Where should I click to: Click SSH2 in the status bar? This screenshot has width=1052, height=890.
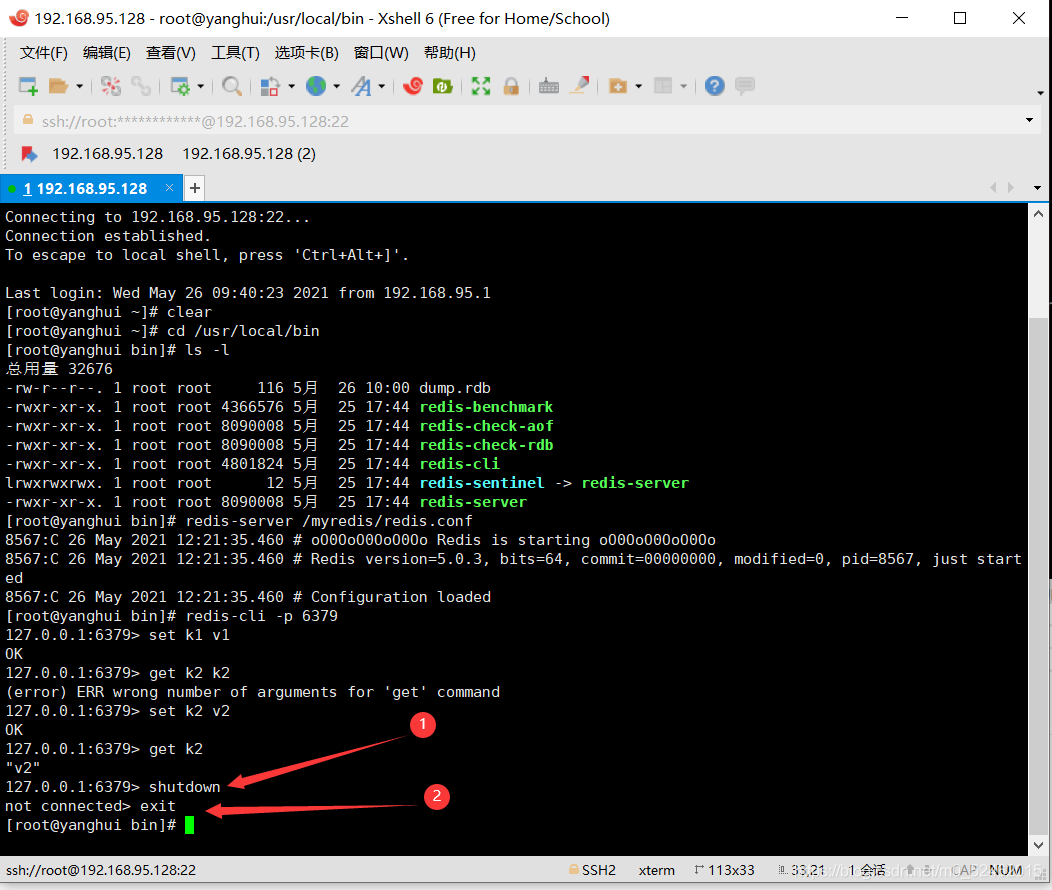coord(598,870)
